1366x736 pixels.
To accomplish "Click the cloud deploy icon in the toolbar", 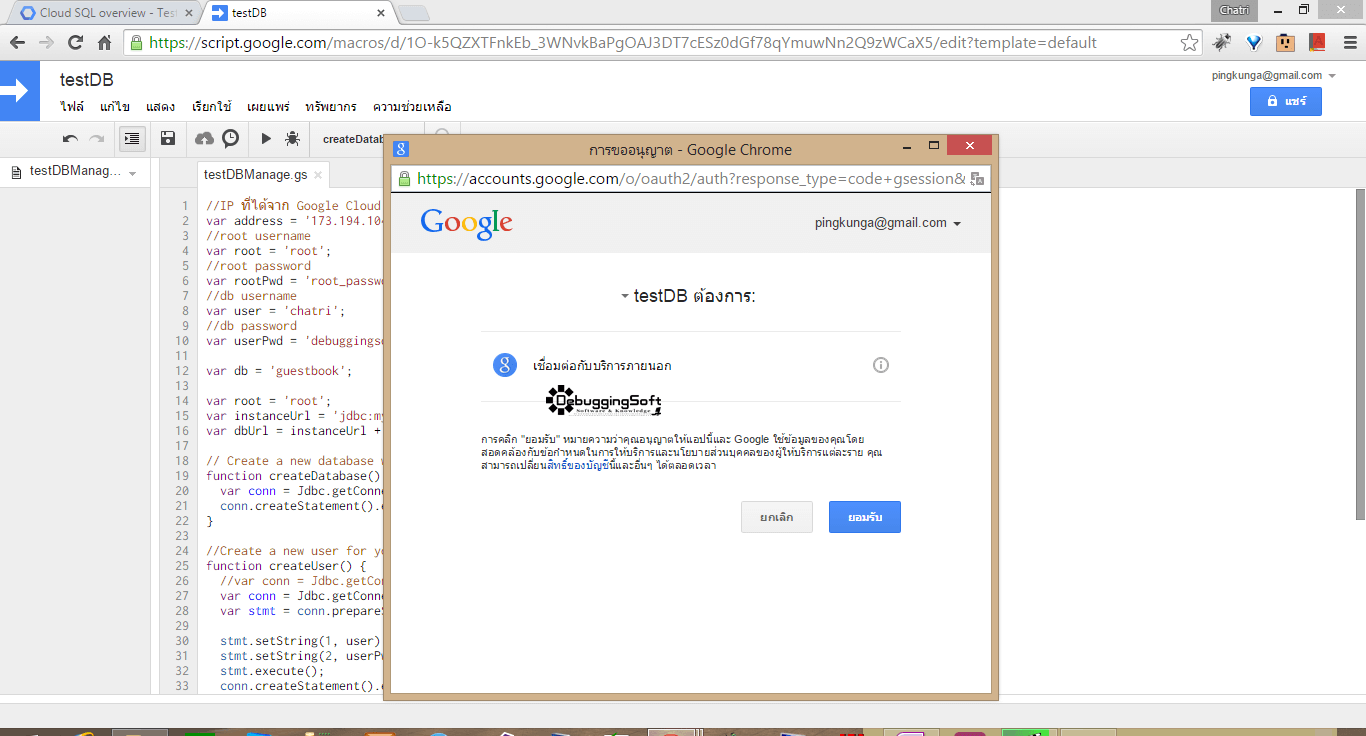I will [204, 139].
